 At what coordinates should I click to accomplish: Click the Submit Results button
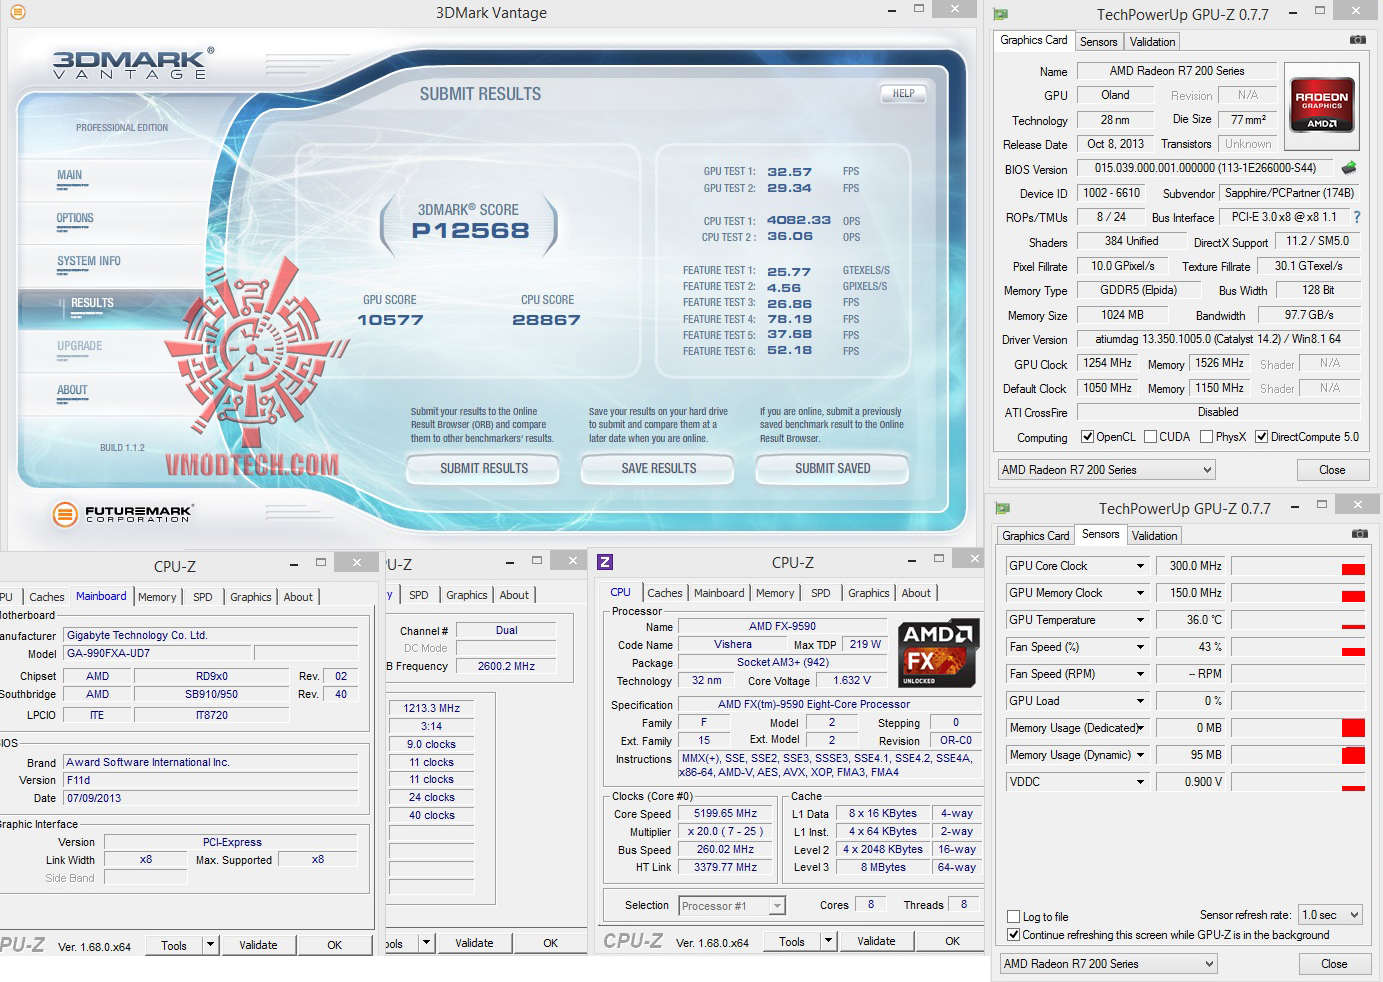point(484,468)
